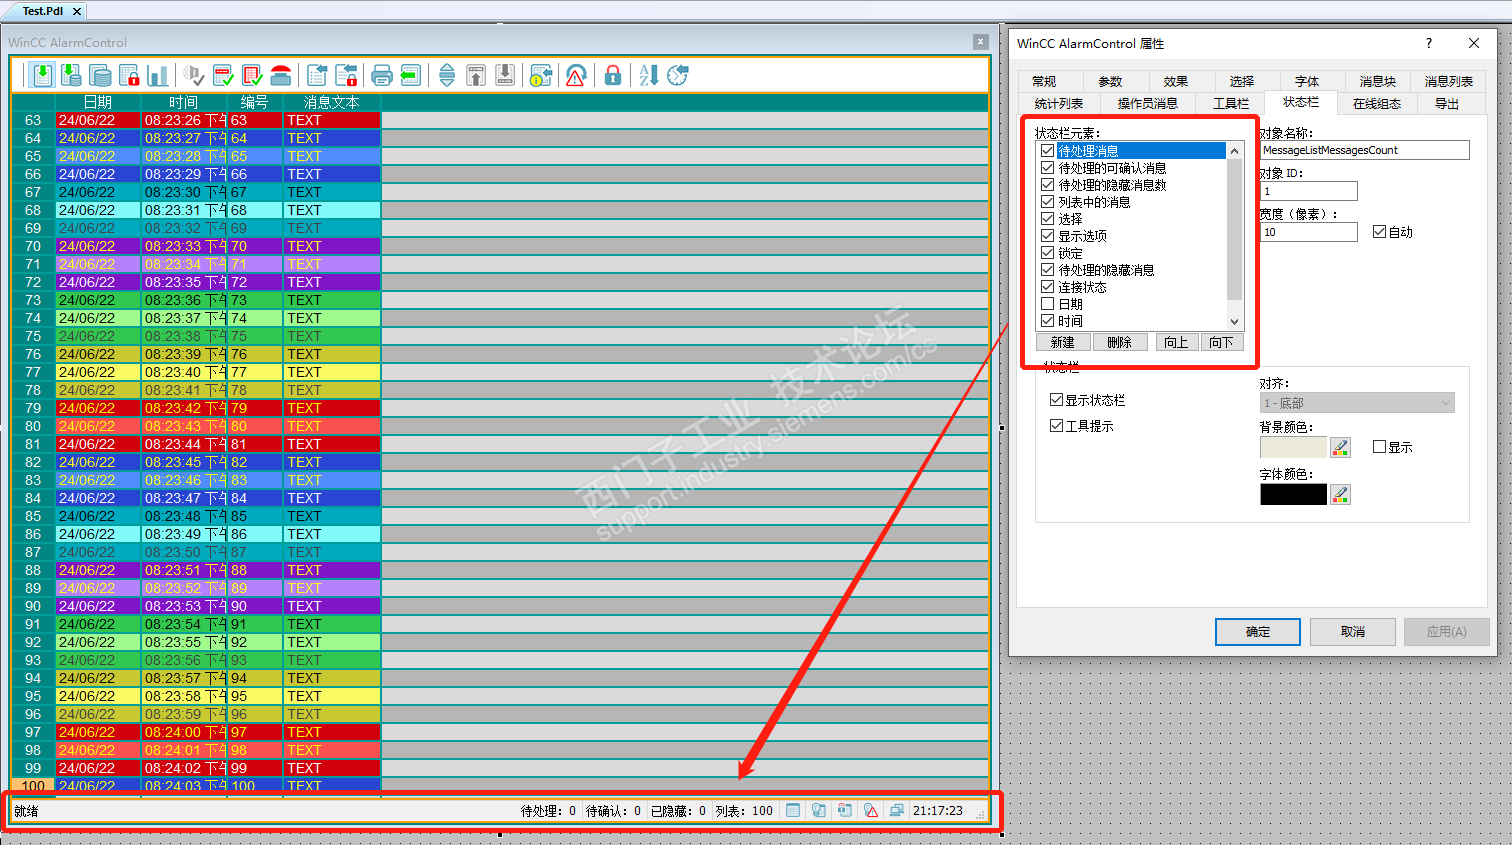
Task: Click the black font color swatch
Action: click(x=1293, y=494)
